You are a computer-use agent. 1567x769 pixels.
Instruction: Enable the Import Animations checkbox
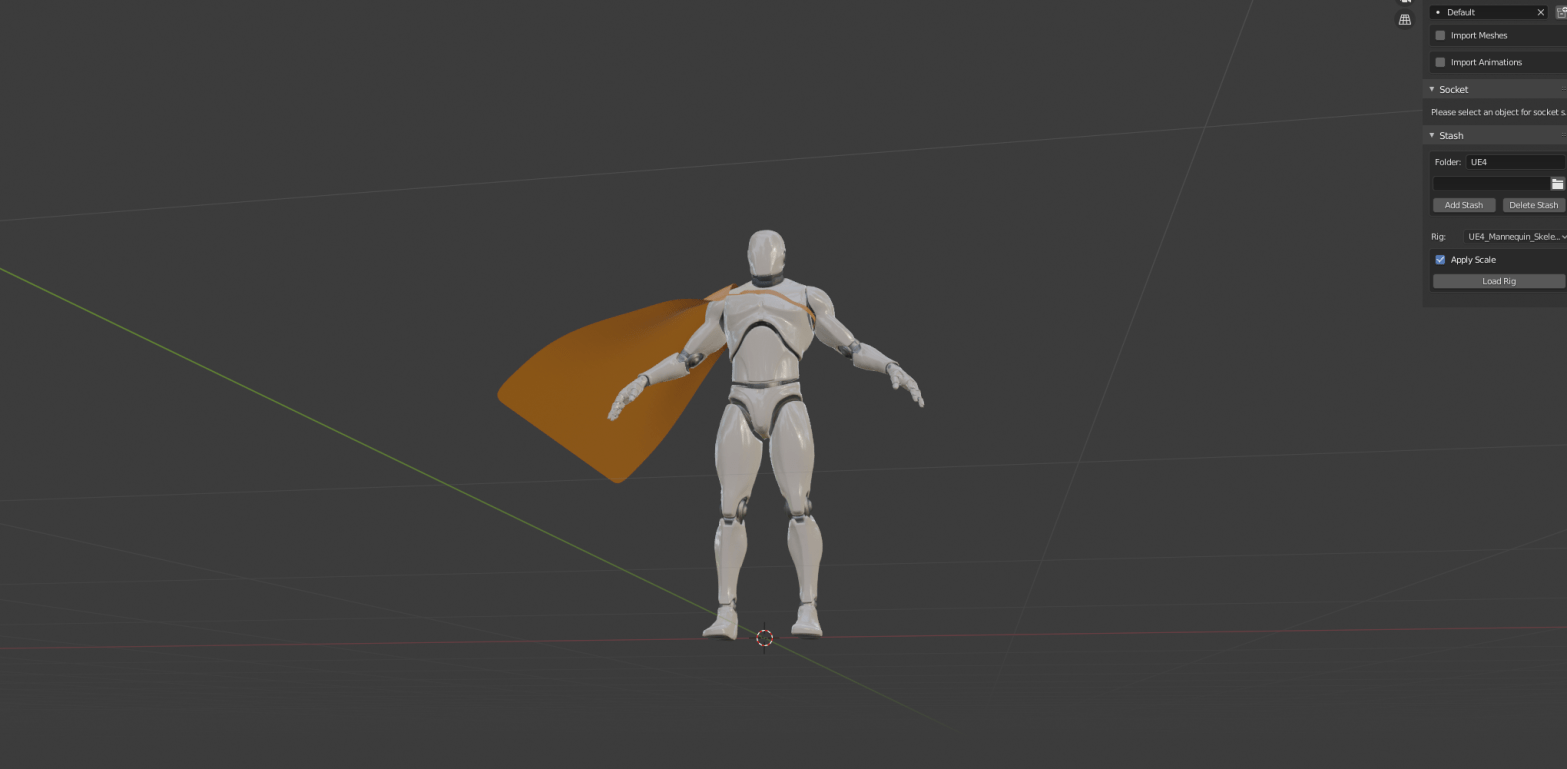[1440, 62]
